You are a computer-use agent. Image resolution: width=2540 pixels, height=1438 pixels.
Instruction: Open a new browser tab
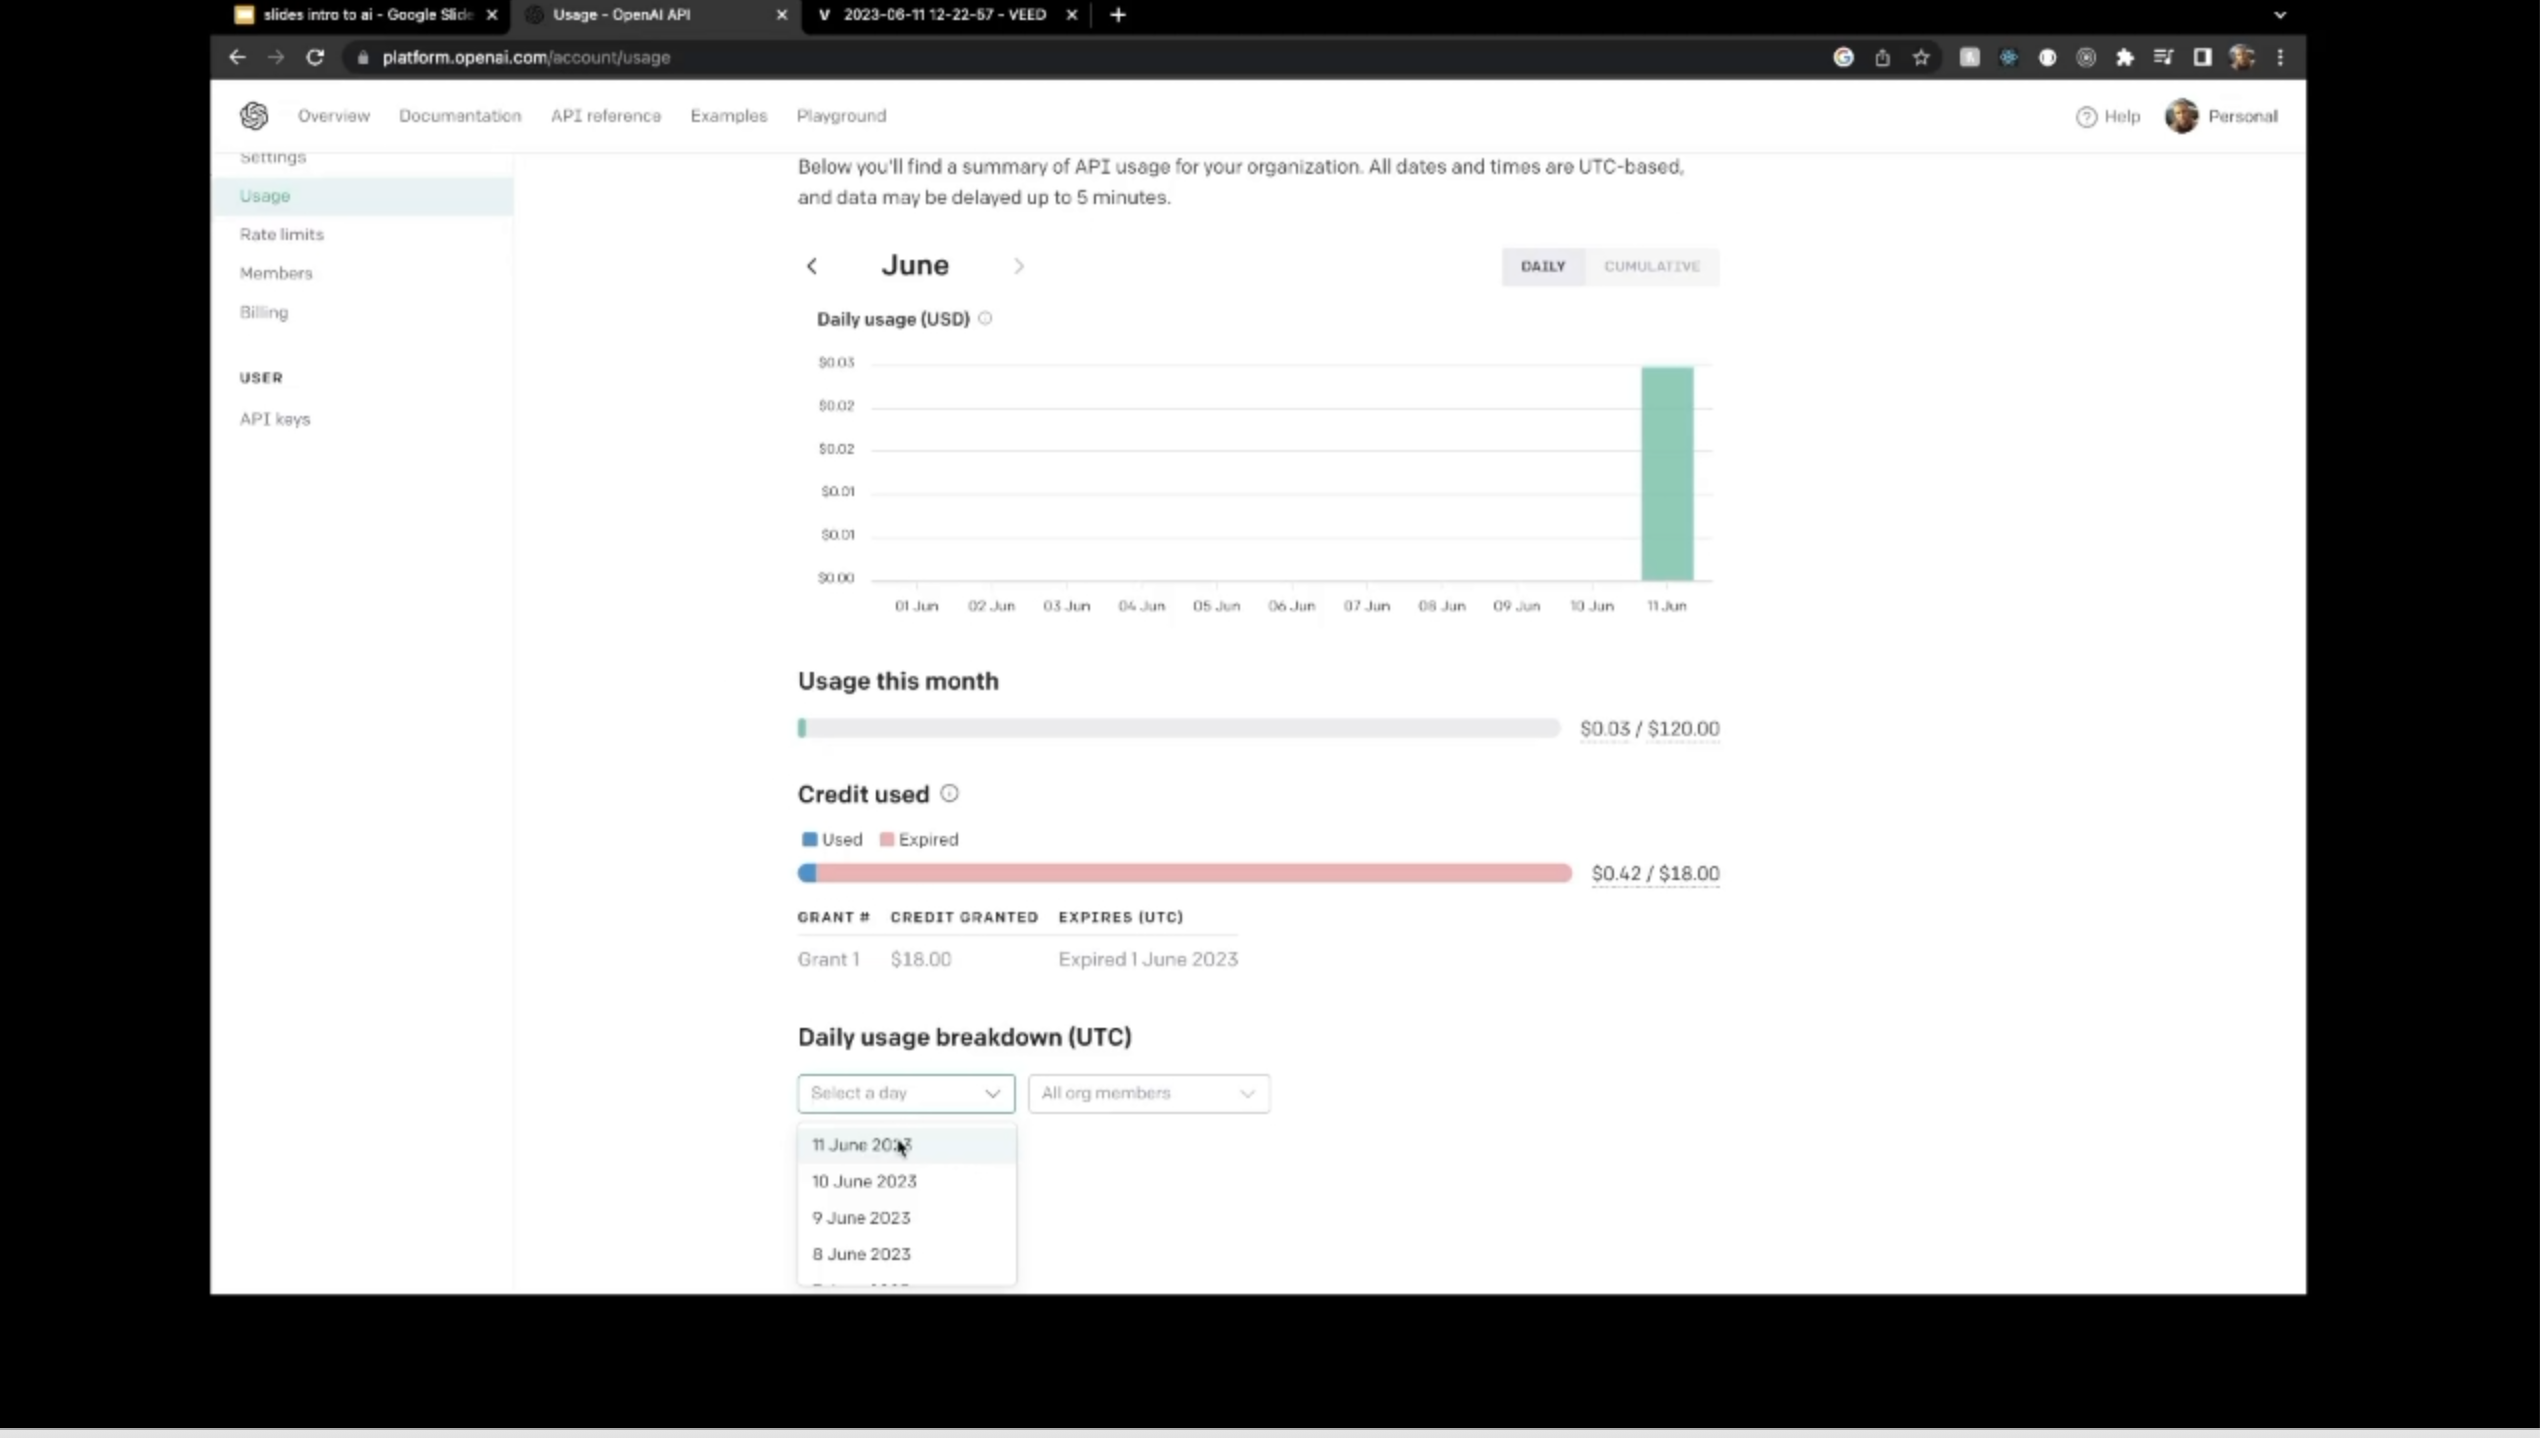[x=1118, y=15]
